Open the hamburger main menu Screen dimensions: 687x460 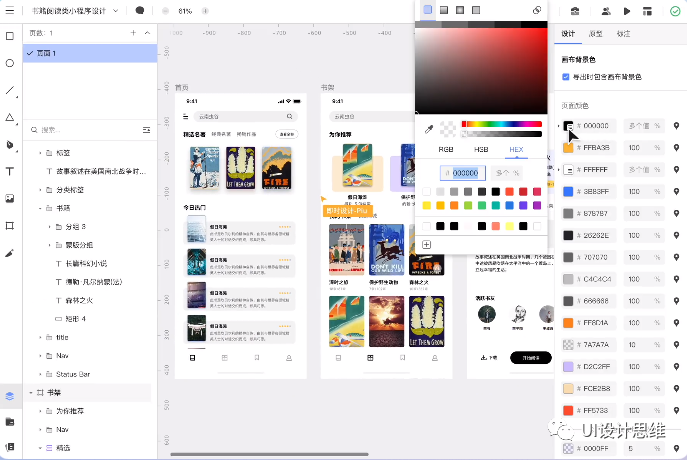[10, 11]
